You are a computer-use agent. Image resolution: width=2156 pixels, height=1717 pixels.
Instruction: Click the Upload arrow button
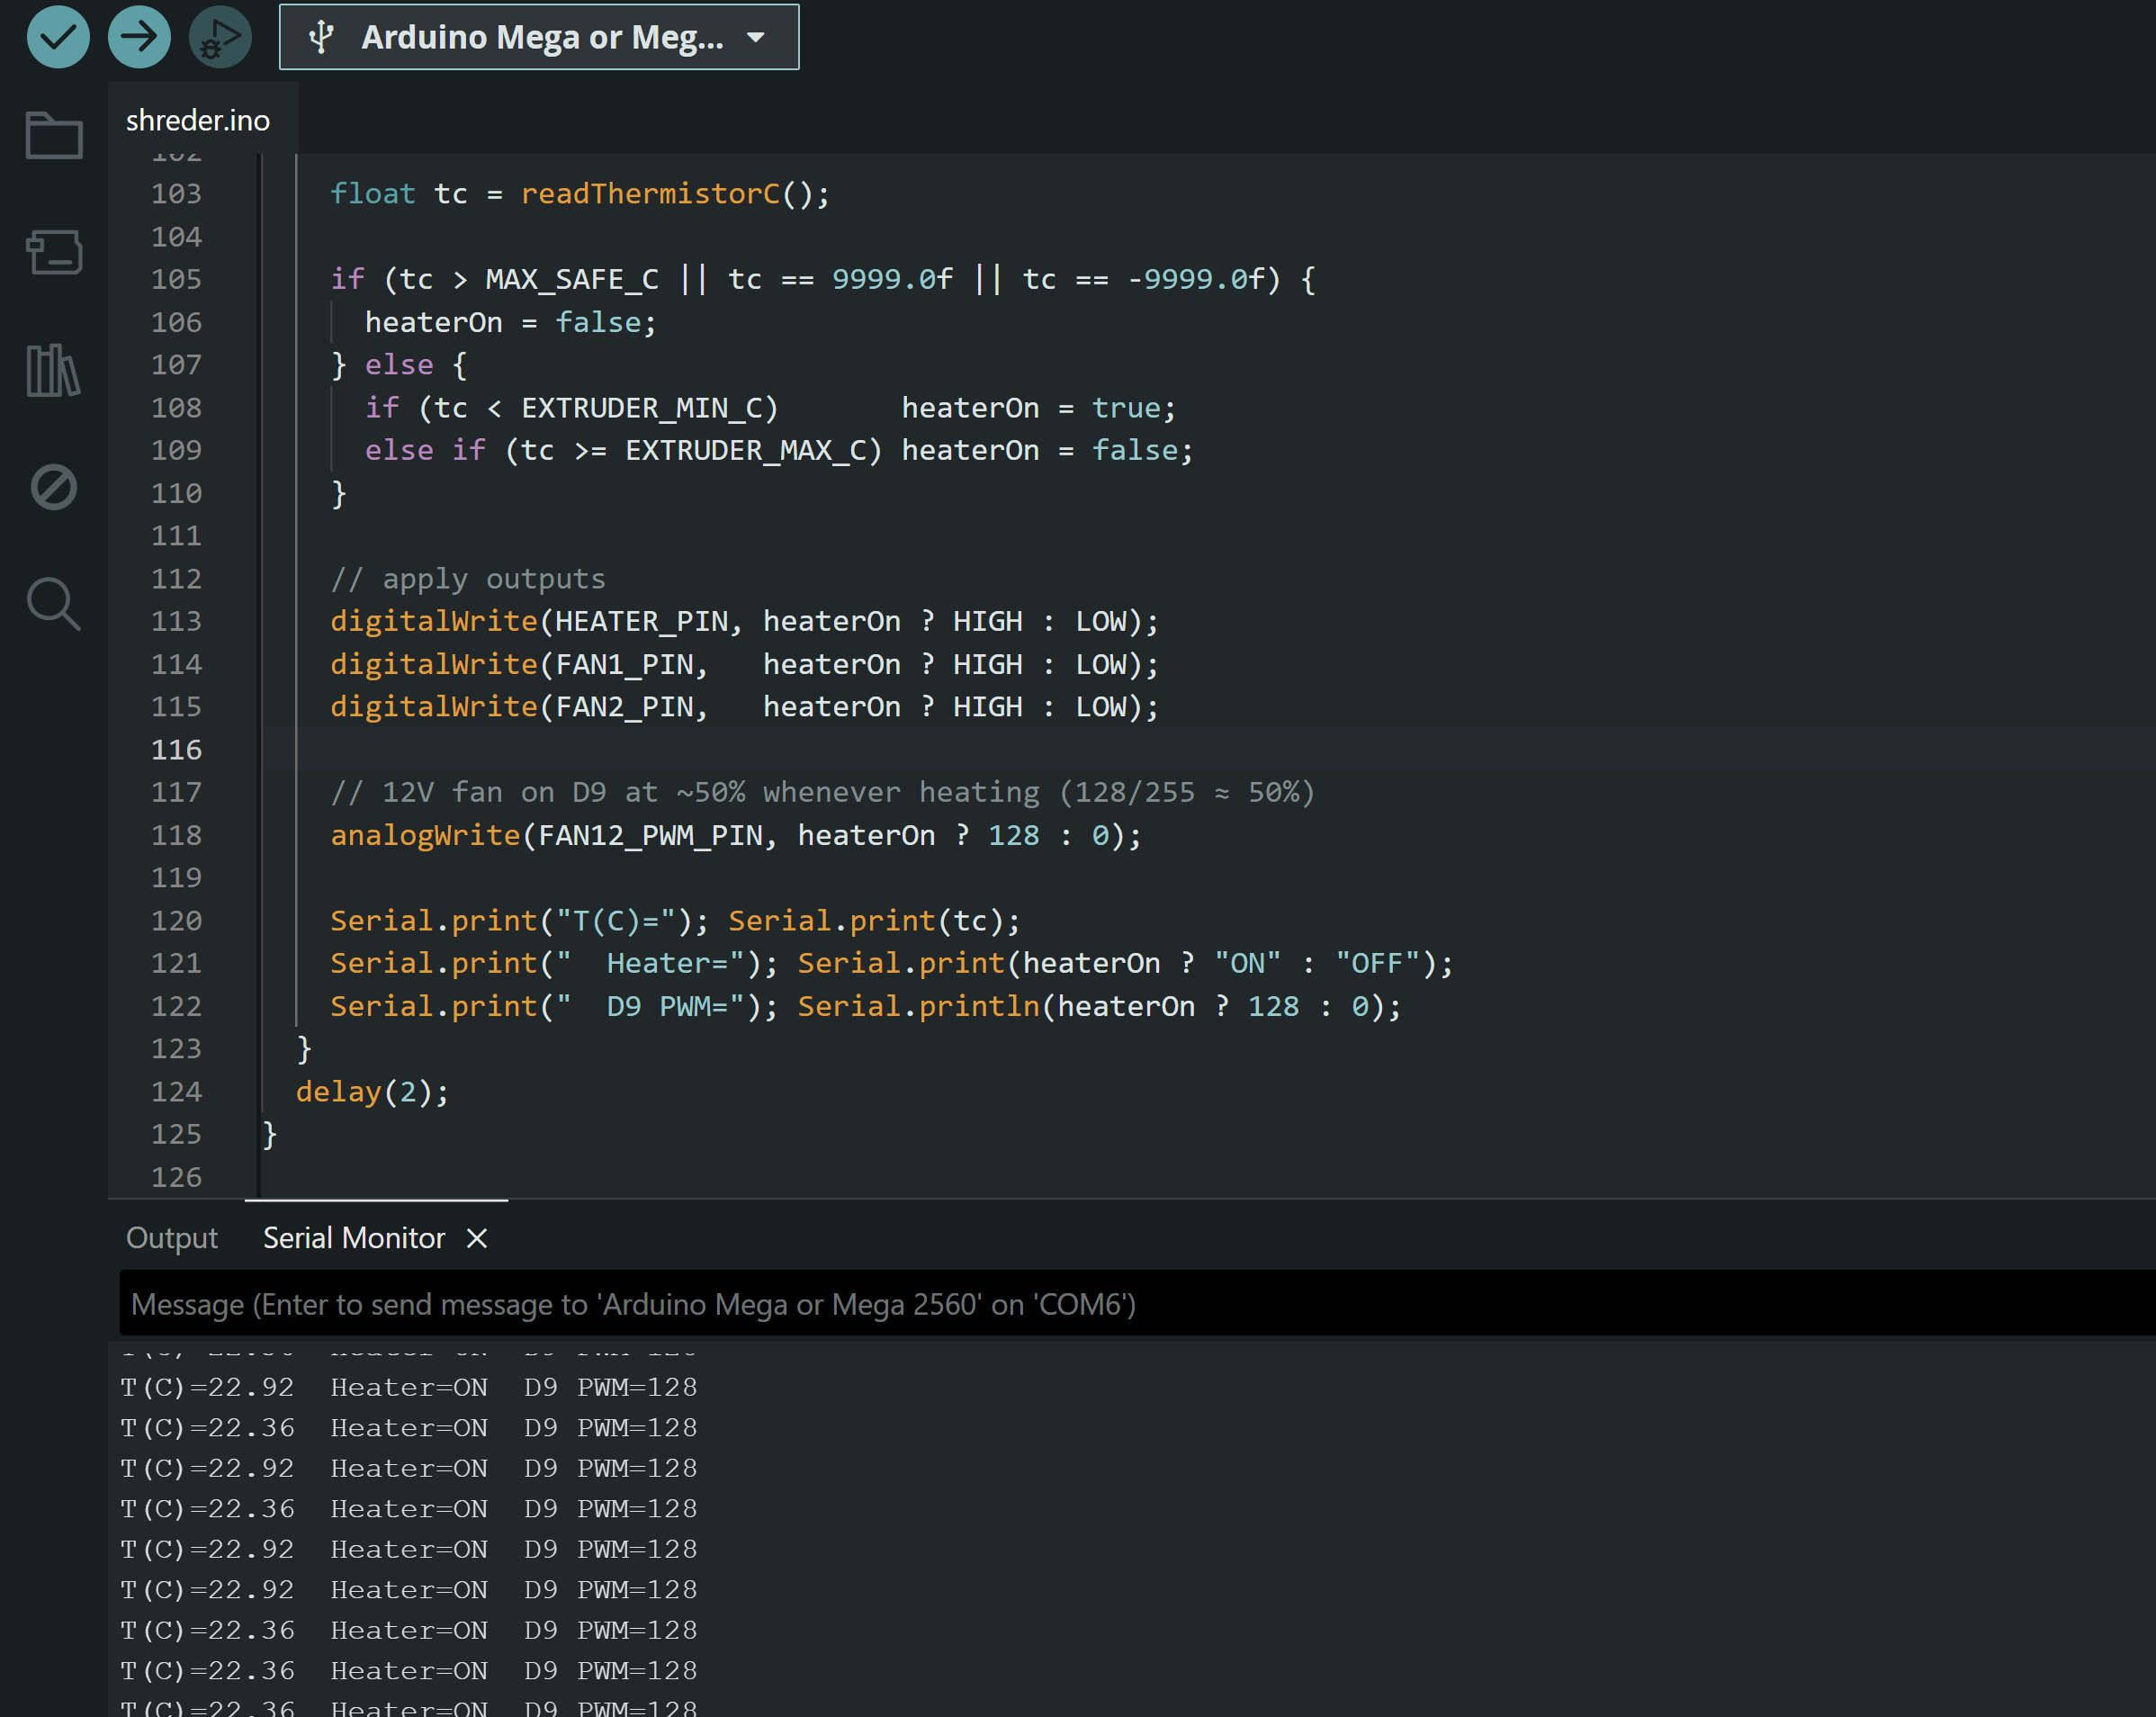click(x=139, y=37)
